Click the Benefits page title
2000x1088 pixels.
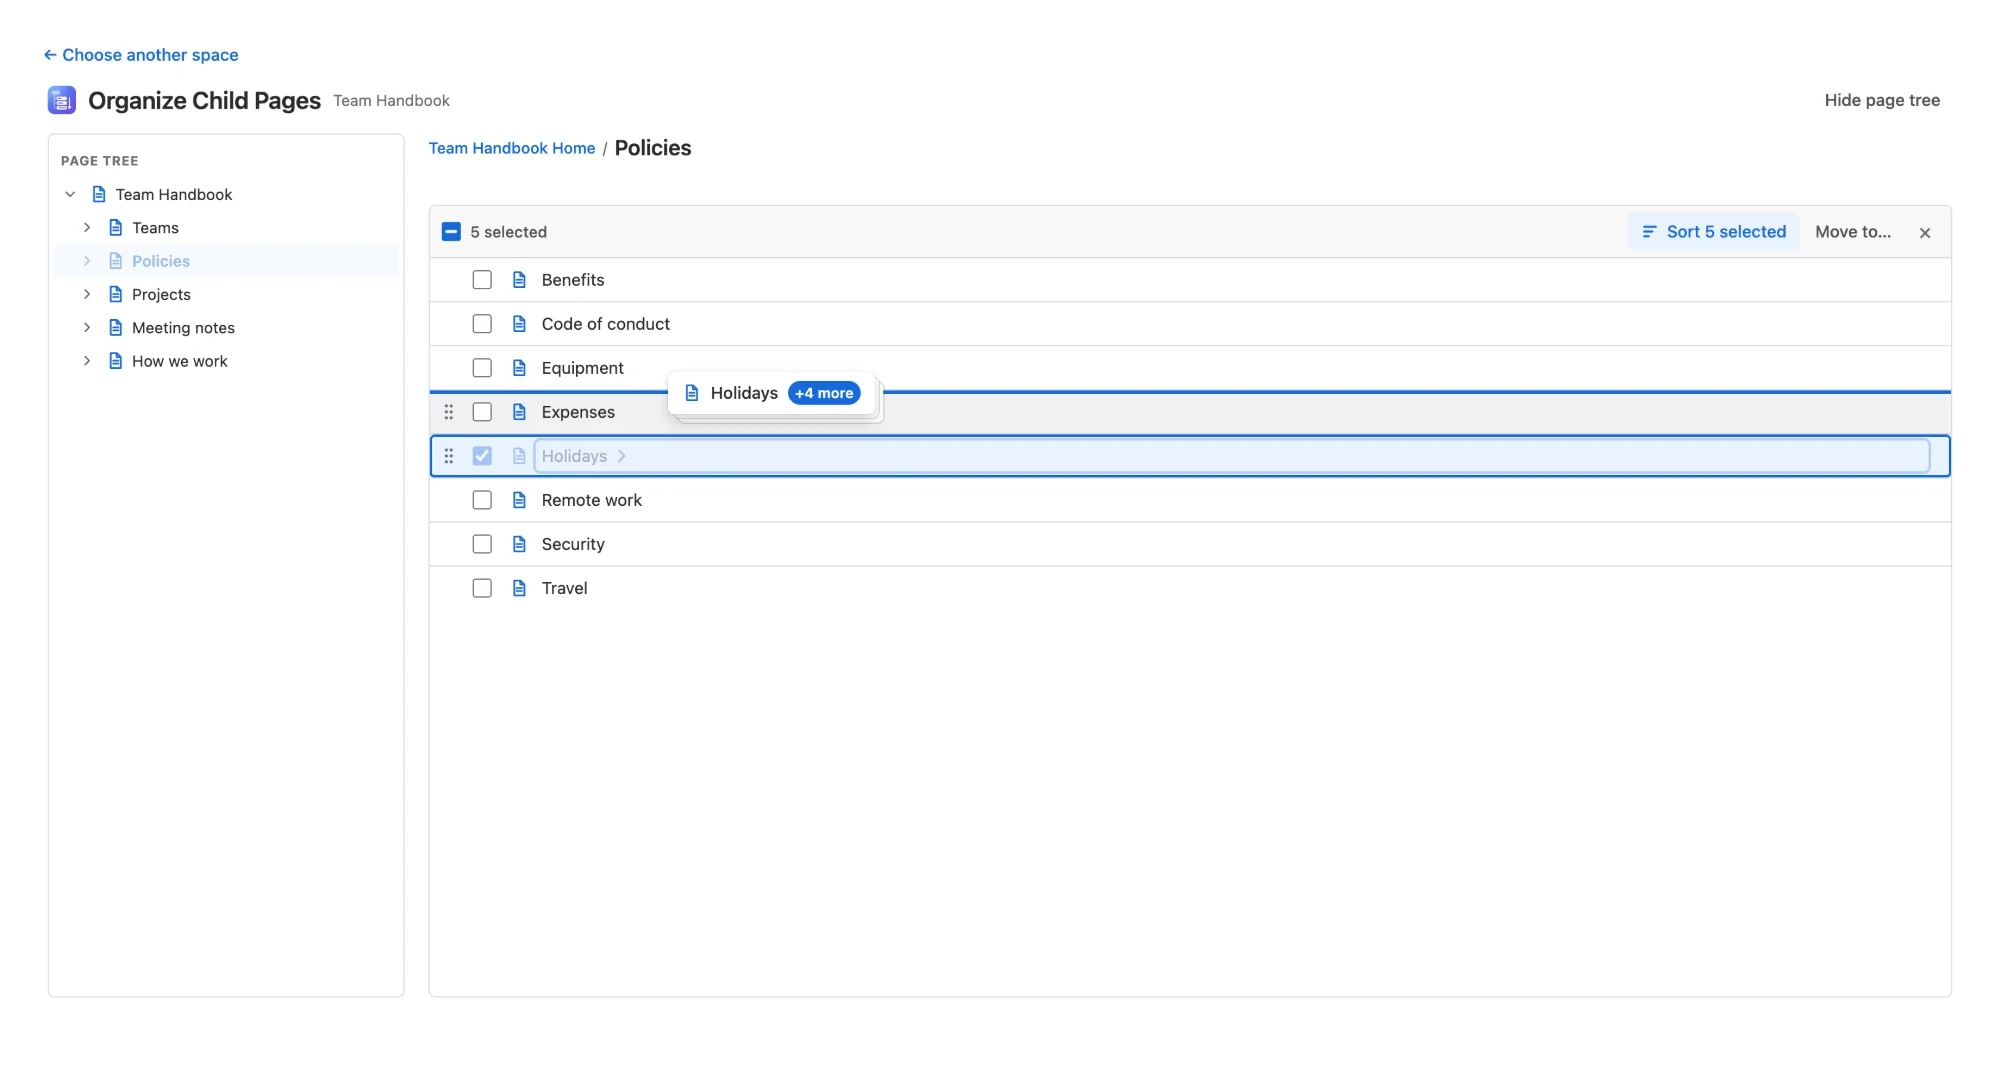573,280
